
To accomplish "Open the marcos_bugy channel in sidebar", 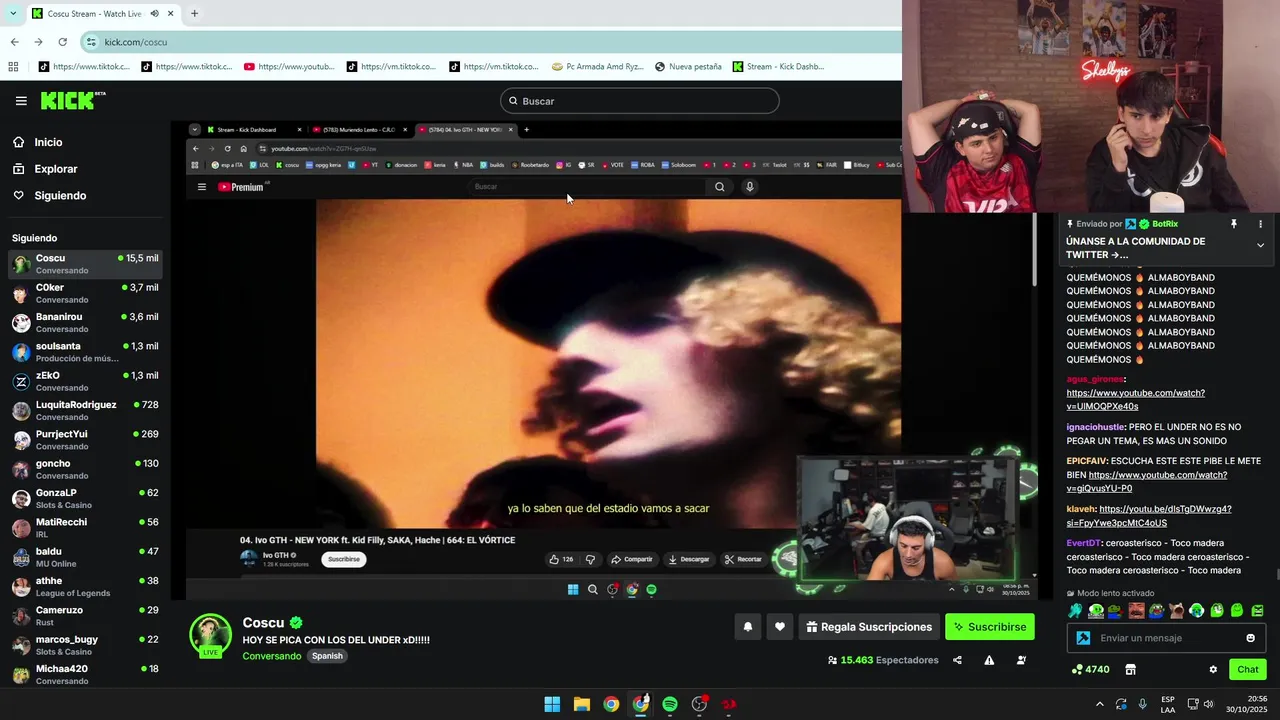I will (x=86, y=645).
